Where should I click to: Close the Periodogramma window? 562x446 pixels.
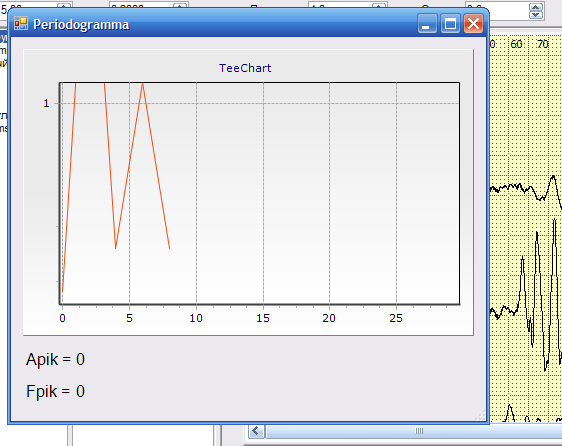[473, 24]
